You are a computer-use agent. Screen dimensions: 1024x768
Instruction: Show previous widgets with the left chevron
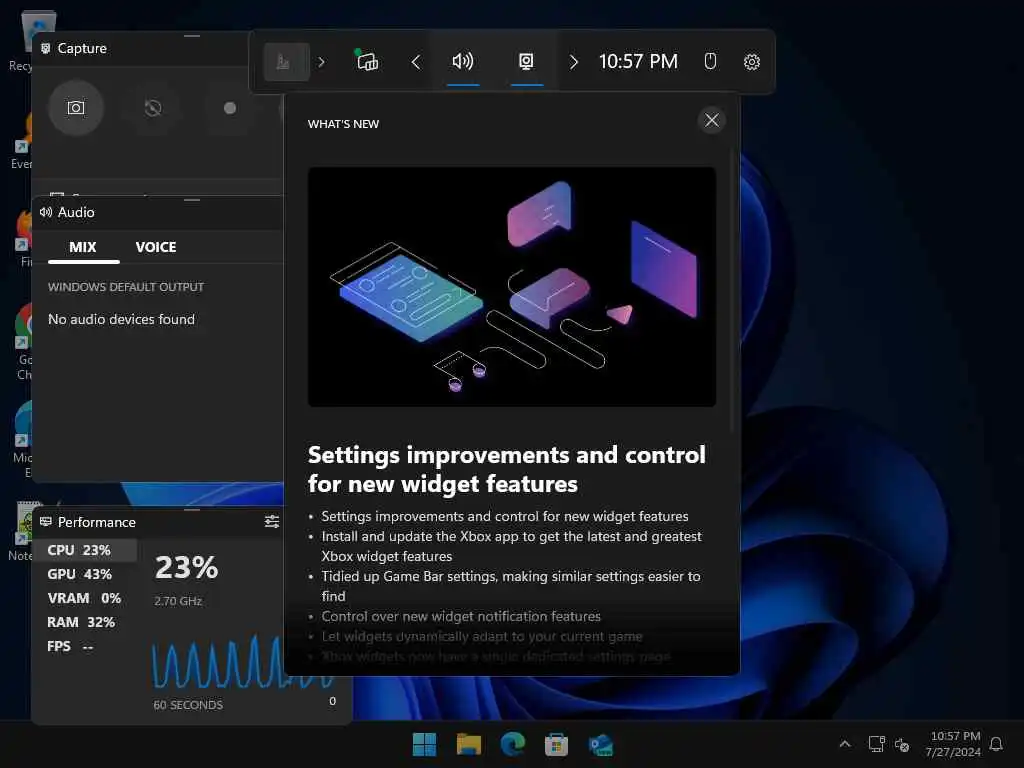click(416, 61)
